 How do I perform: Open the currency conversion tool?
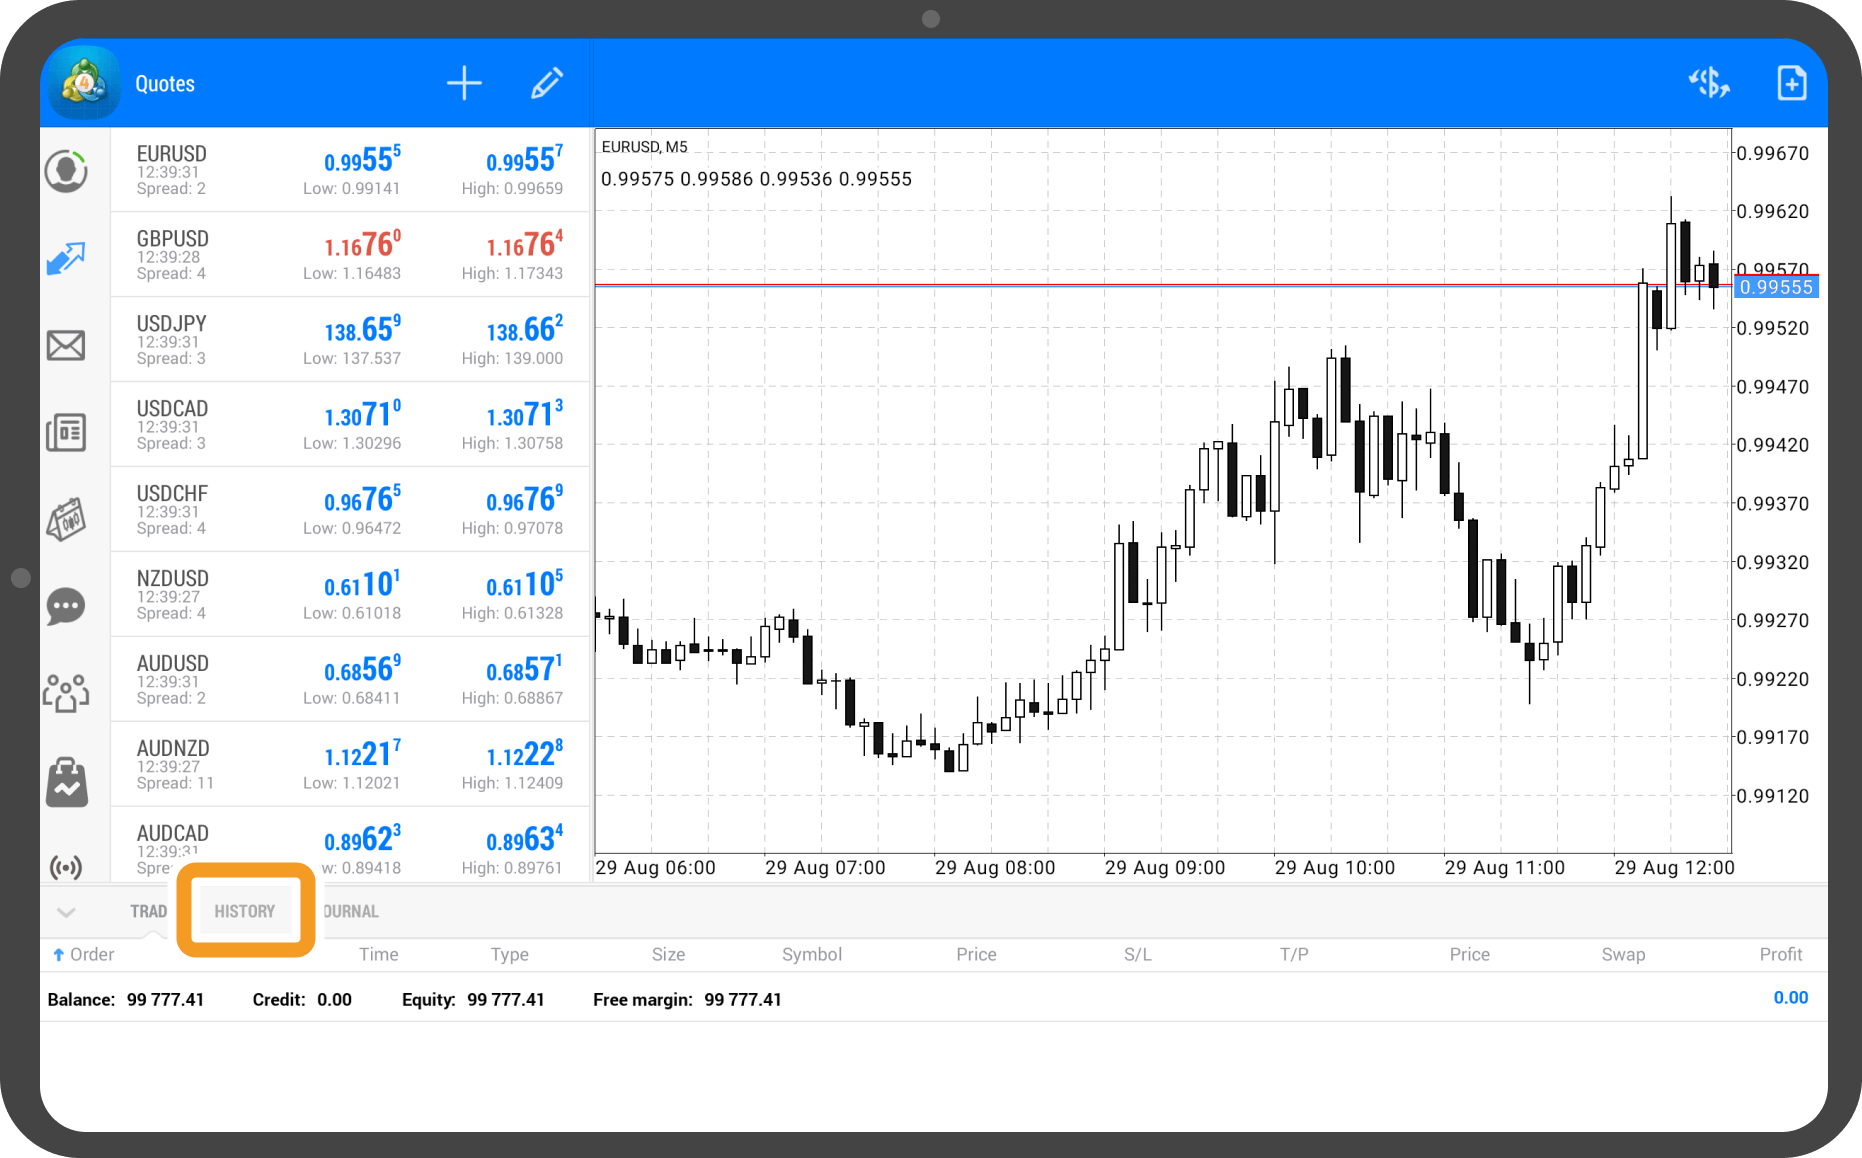pos(1710,83)
